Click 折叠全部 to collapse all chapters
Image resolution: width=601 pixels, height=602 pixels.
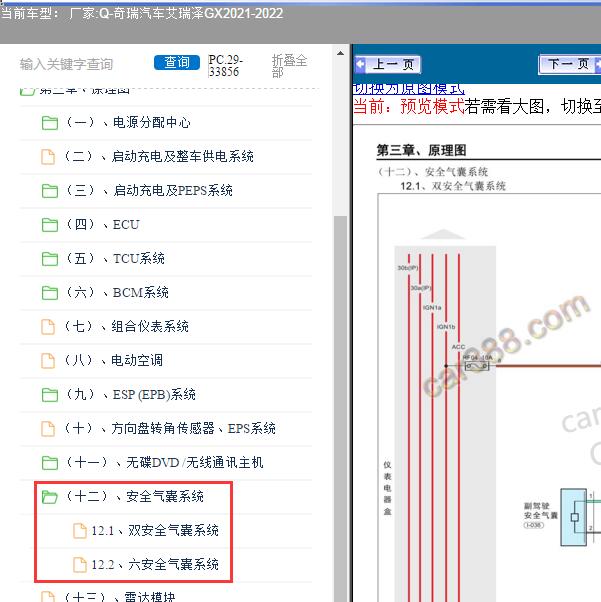click(x=289, y=66)
